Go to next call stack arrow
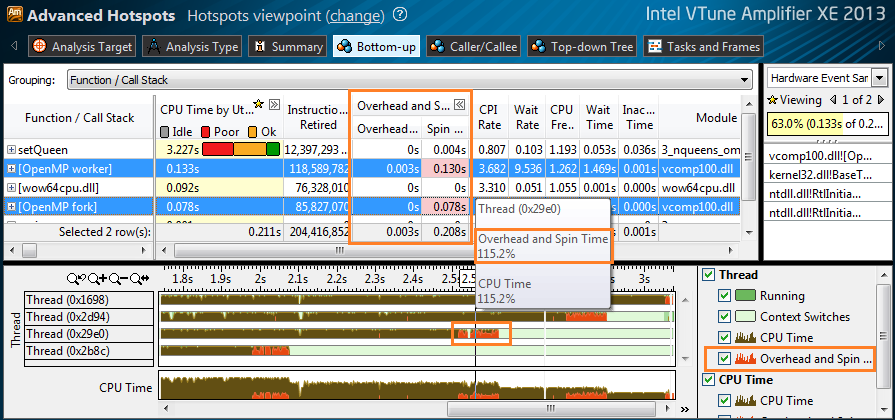Screen dimensions: 895x420 (880, 100)
